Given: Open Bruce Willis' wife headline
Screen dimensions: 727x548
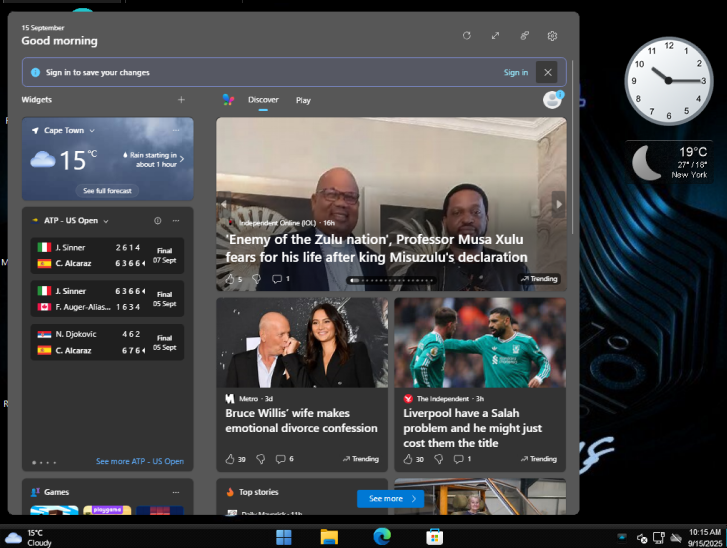Looking at the screenshot, I should 301,421.
